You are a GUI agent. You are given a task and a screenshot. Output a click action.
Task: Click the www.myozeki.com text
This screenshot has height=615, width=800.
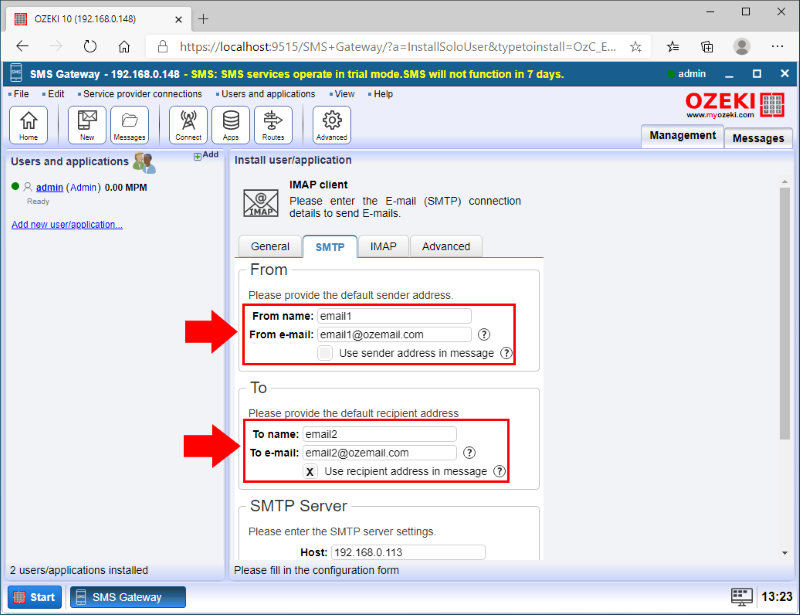point(720,115)
